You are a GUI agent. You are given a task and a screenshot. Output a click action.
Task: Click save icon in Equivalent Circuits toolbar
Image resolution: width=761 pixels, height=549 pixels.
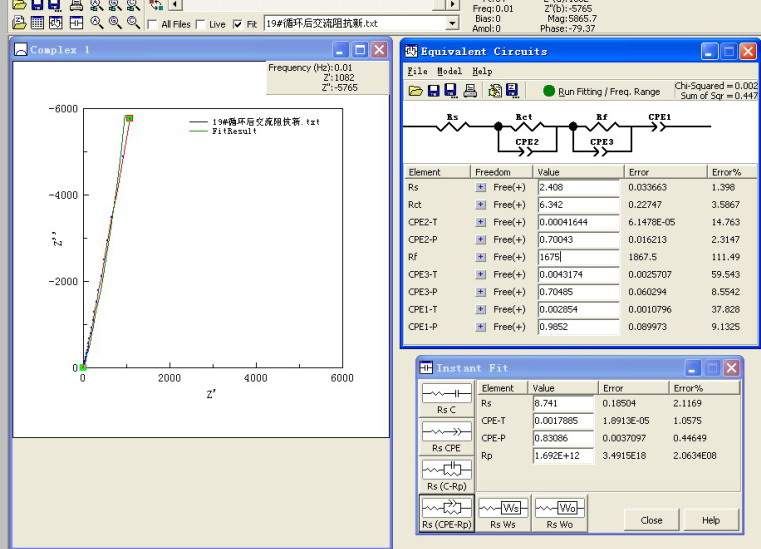click(434, 91)
